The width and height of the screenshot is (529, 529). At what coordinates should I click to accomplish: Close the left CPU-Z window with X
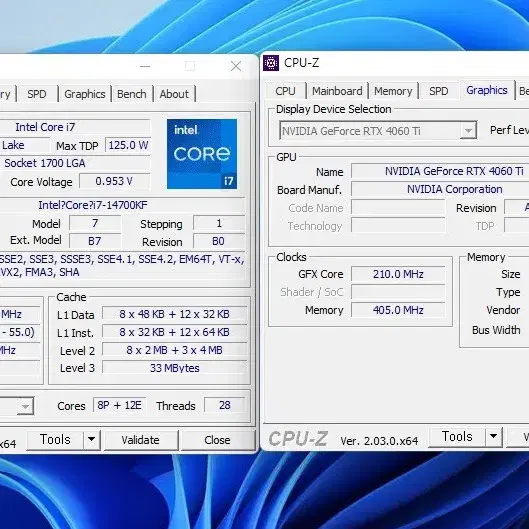point(236,66)
